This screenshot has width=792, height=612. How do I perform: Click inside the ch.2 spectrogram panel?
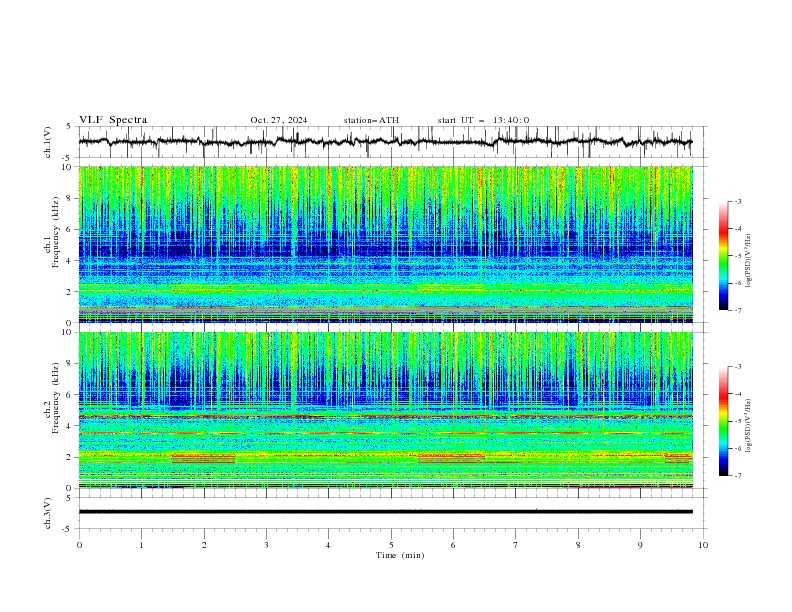coord(385,410)
